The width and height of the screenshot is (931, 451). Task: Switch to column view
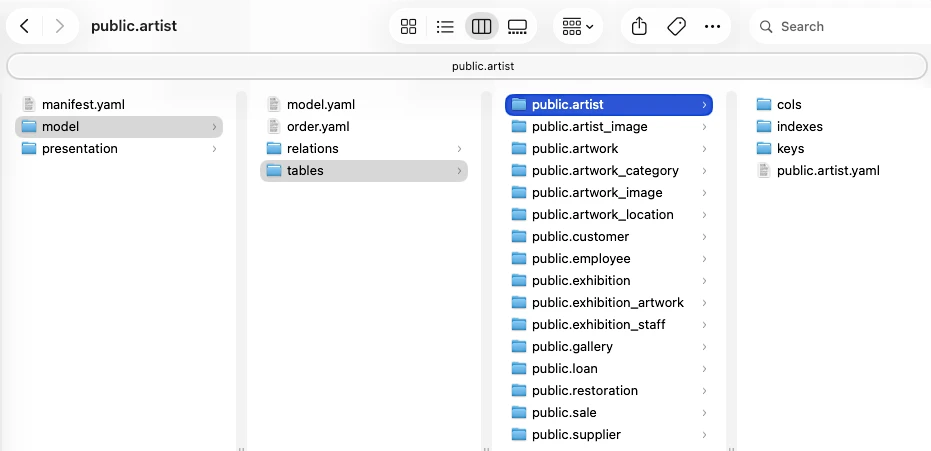[482, 26]
